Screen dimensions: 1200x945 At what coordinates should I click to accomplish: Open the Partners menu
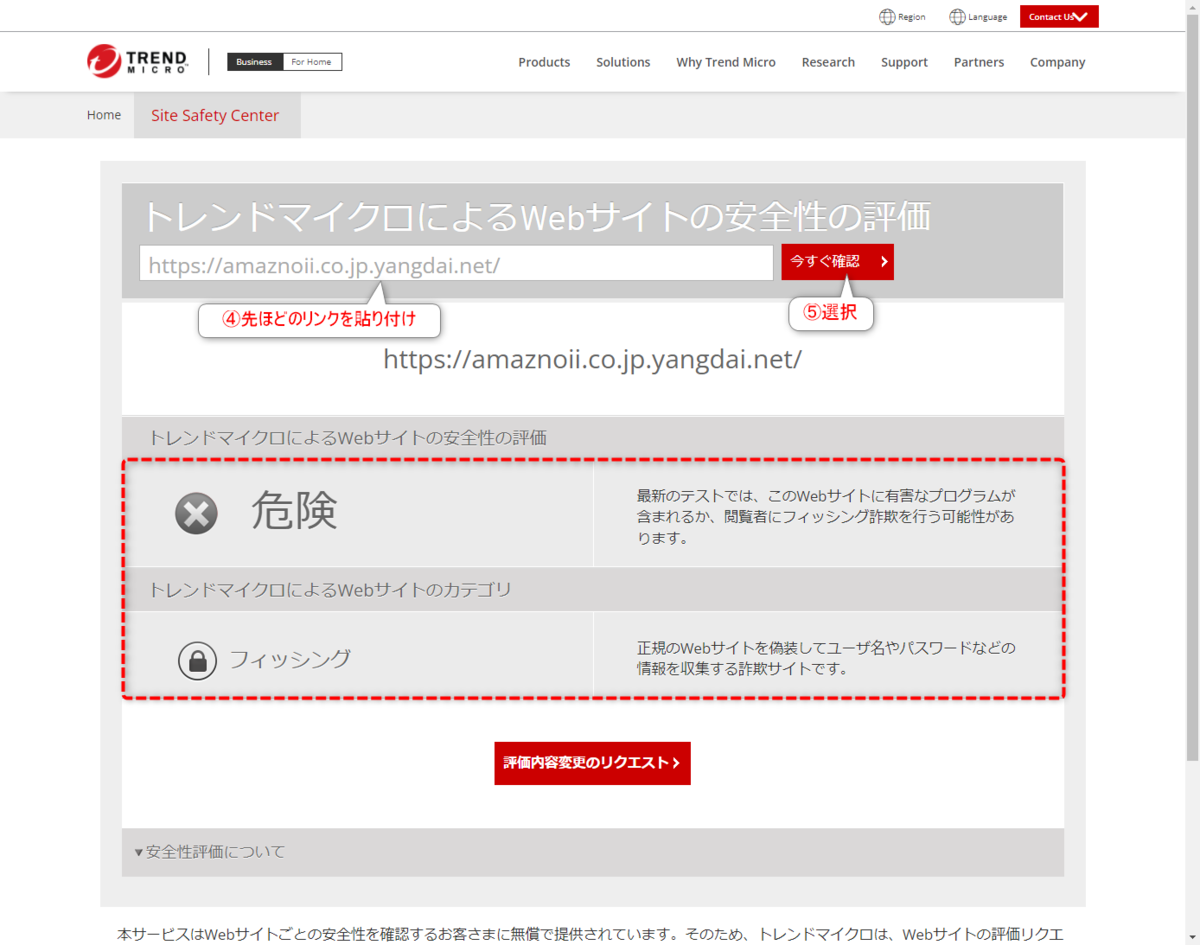[x=979, y=62]
